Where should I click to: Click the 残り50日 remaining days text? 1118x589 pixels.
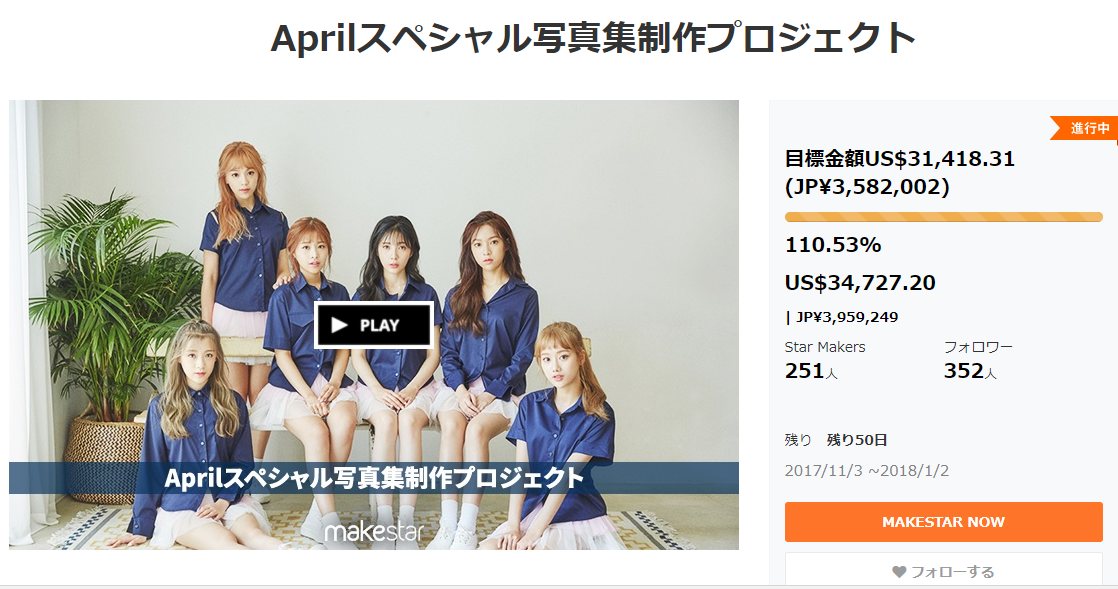pos(857,440)
